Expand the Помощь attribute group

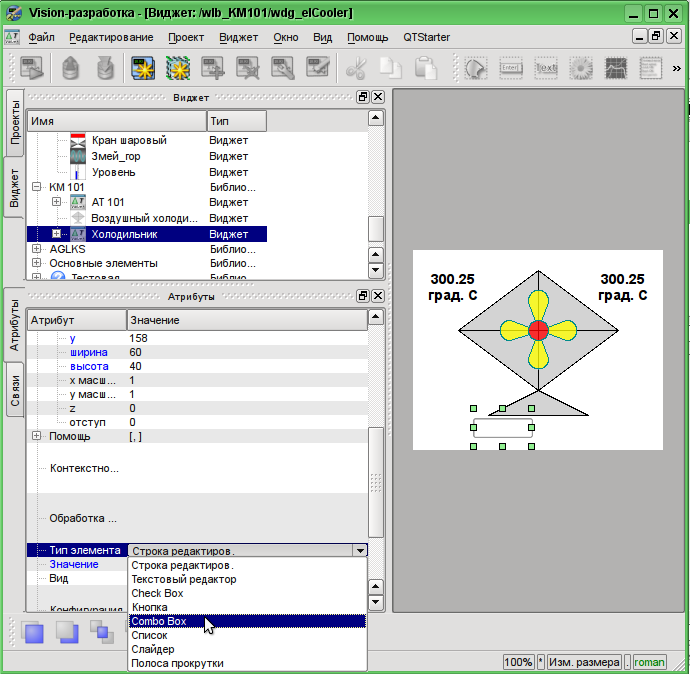[37, 436]
